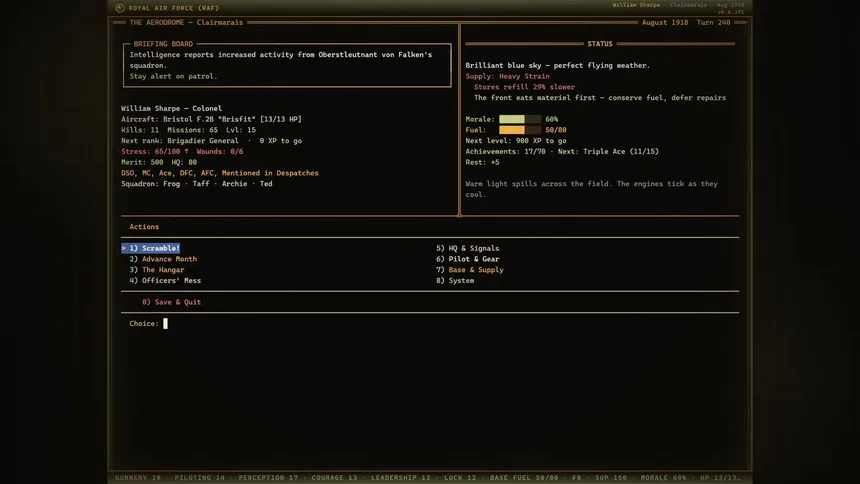Click the Stress 65/100 readout

pos(155,151)
